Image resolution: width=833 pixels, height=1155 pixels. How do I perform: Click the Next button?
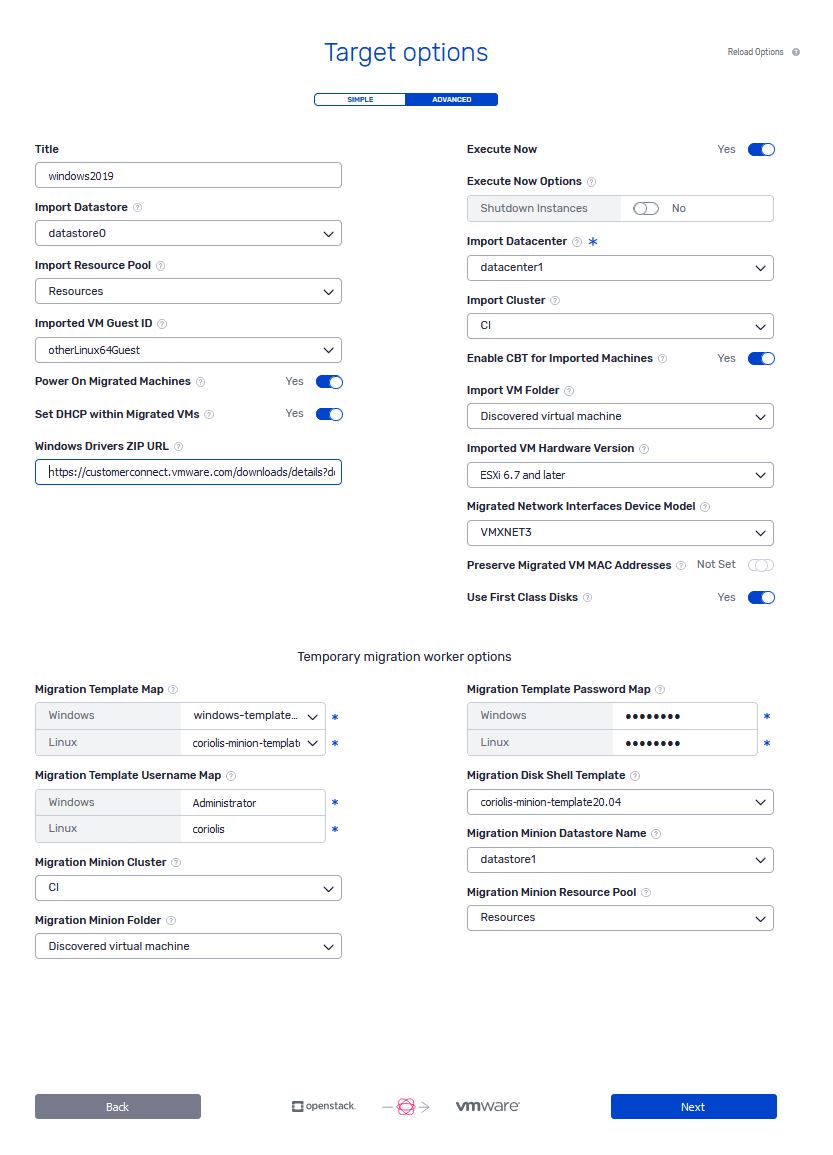coord(694,1106)
